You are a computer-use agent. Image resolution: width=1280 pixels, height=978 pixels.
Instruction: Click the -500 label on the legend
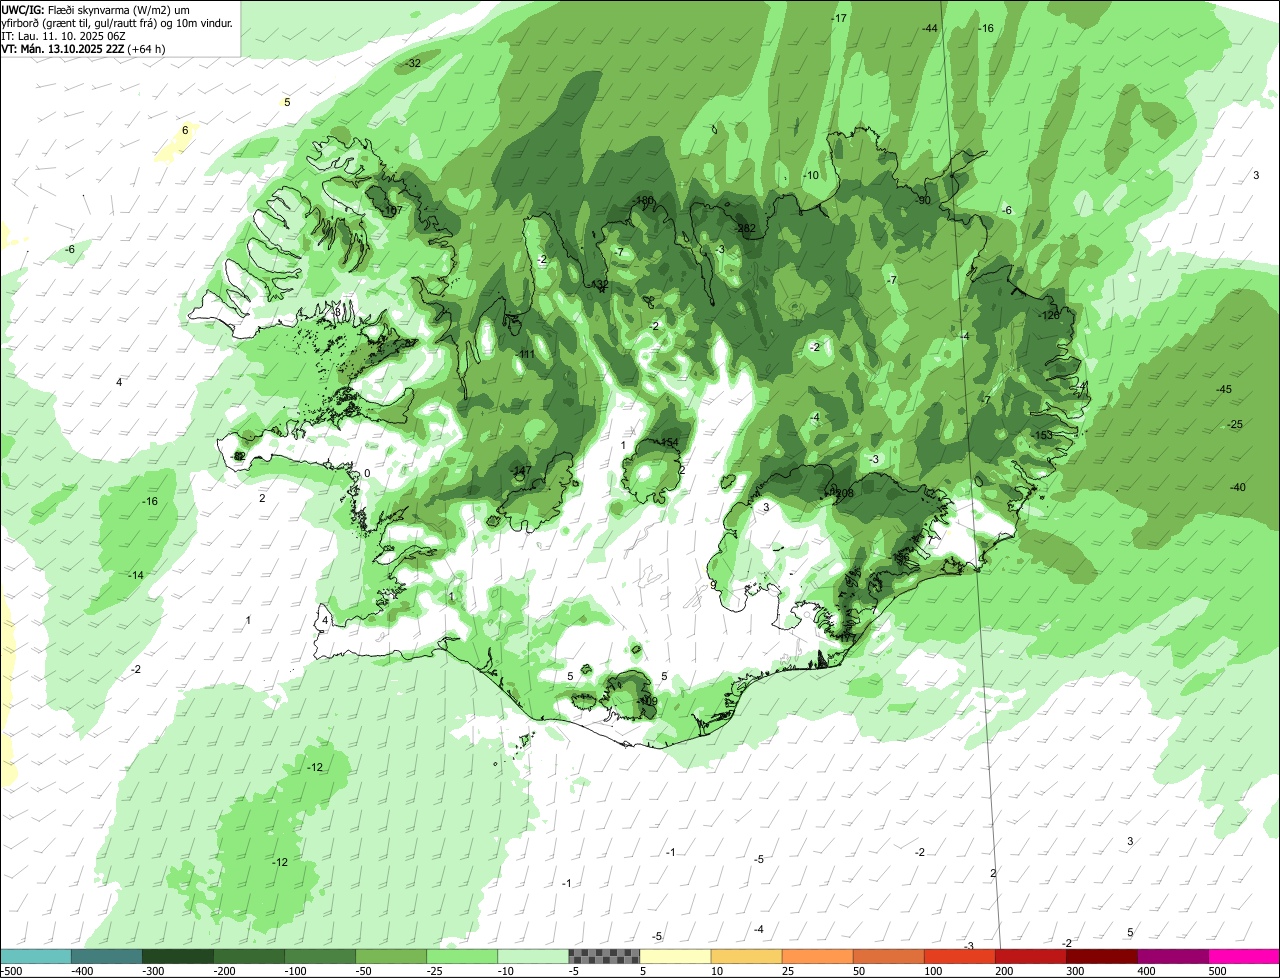12,971
